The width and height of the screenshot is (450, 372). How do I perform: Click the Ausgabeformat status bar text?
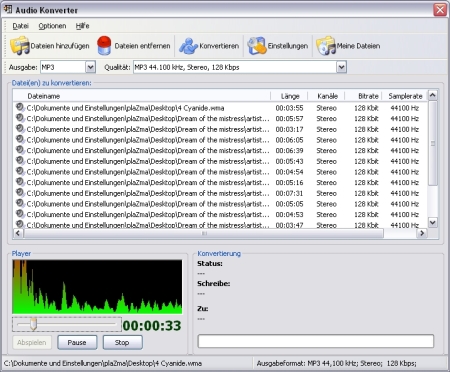click(x=337, y=363)
